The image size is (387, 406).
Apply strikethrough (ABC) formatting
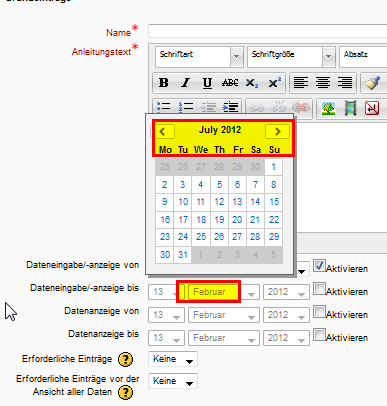pyautogui.click(x=230, y=83)
